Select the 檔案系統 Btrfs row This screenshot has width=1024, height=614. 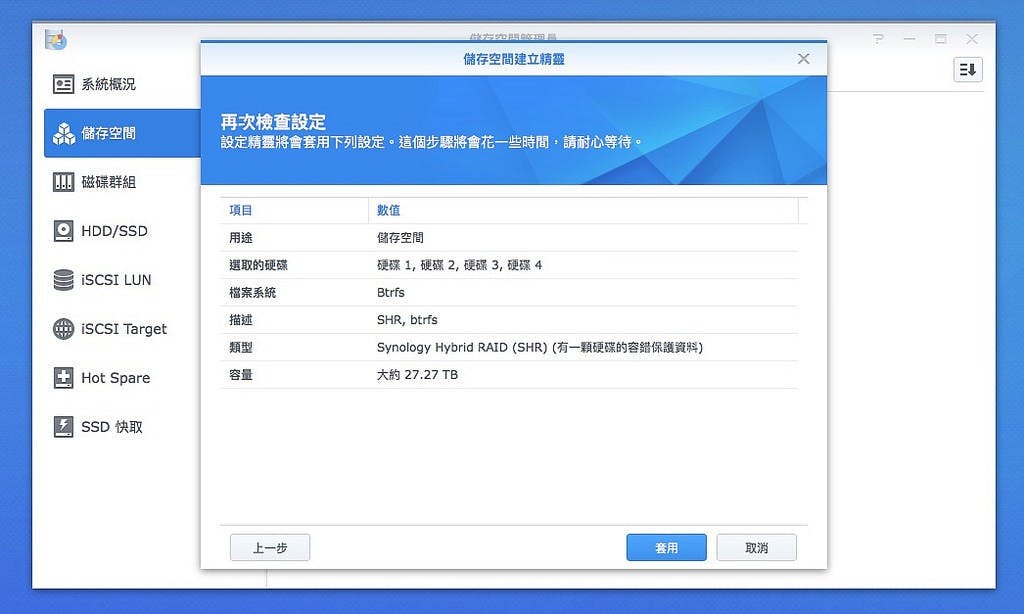(508, 293)
